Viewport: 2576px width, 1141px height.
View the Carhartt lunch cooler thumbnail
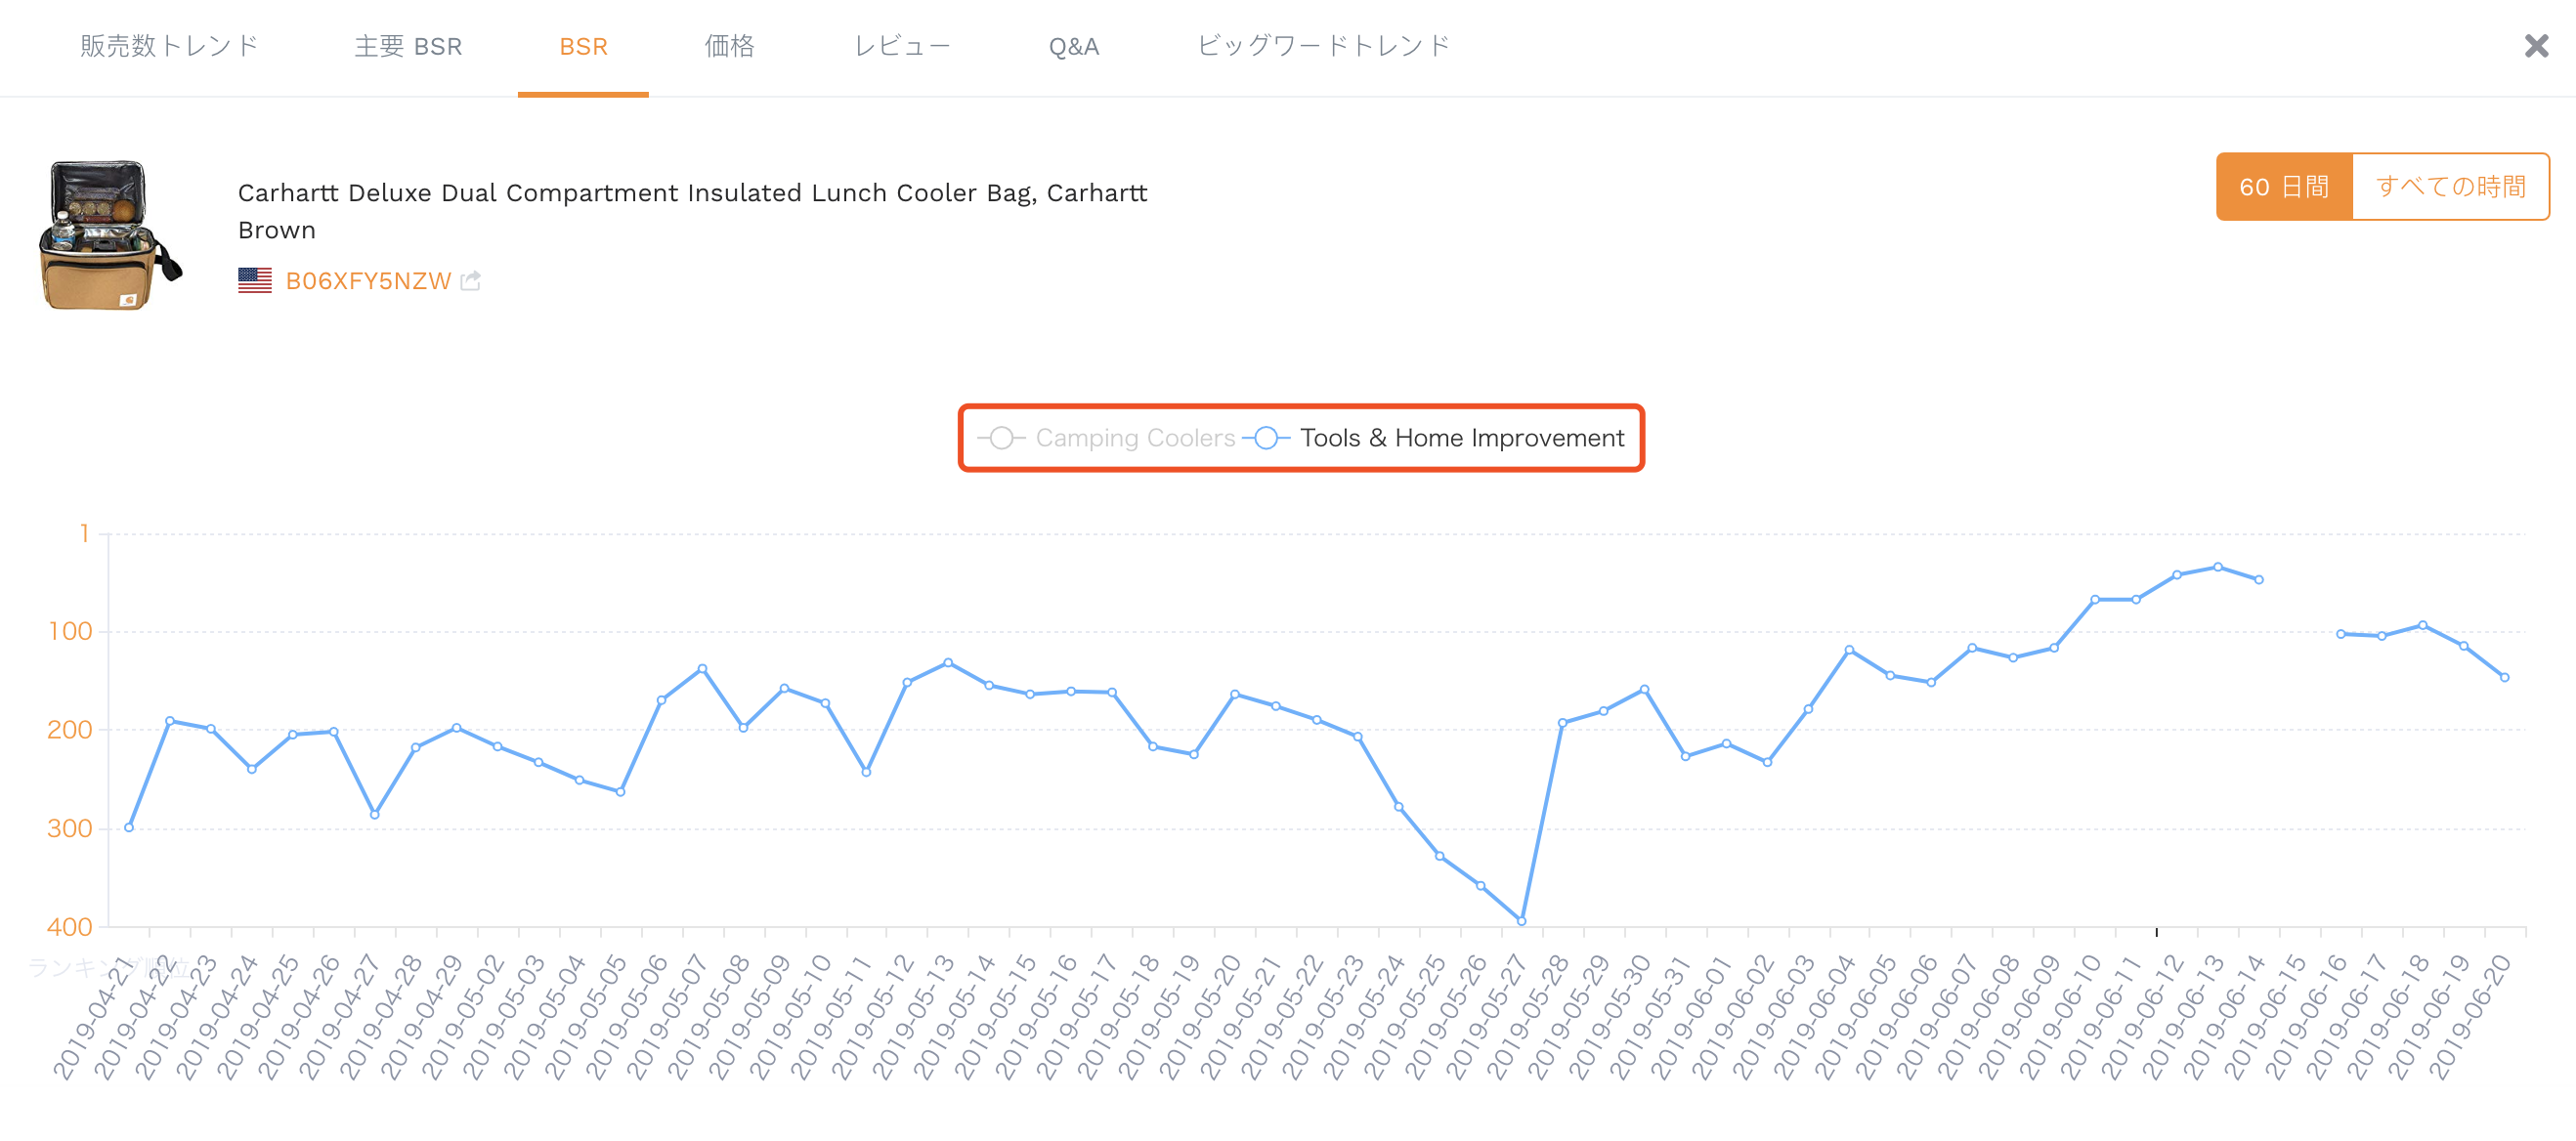pyautogui.click(x=109, y=235)
